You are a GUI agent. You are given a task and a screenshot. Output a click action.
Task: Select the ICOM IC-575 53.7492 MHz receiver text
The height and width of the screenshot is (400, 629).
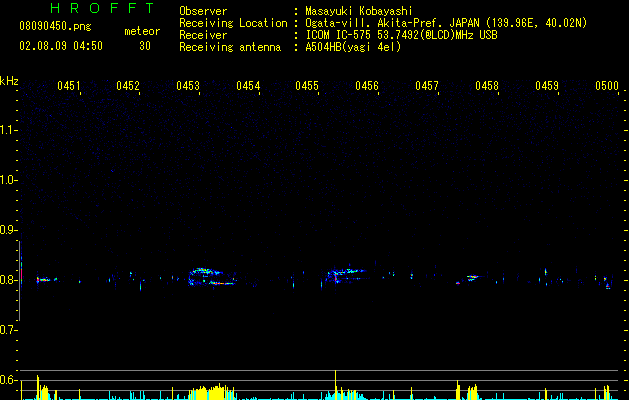pyautogui.click(x=401, y=35)
